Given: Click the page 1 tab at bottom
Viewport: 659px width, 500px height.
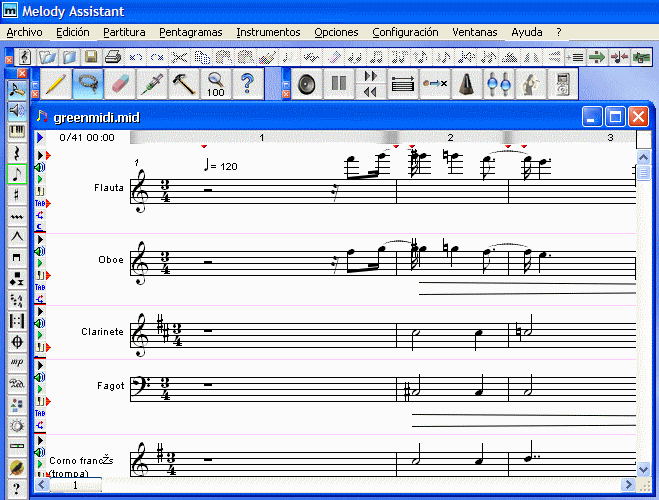Looking at the screenshot, I should pyautogui.click(x=76, y=485).
